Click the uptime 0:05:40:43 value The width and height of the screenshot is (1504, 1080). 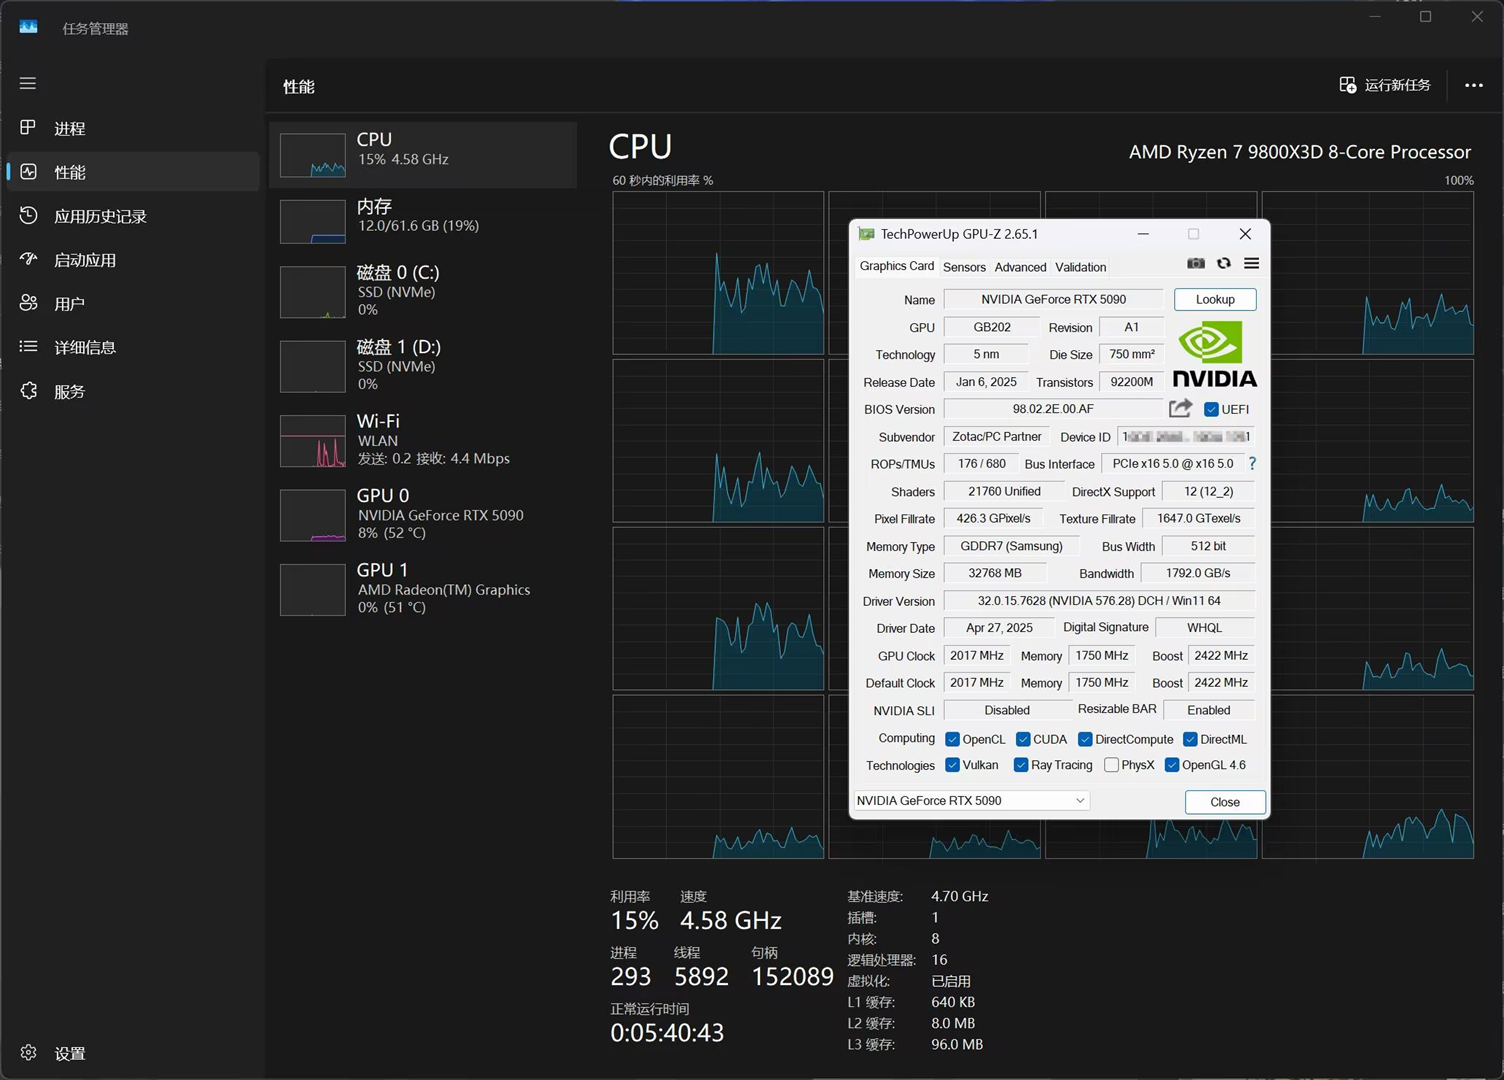pos(667,1033)
